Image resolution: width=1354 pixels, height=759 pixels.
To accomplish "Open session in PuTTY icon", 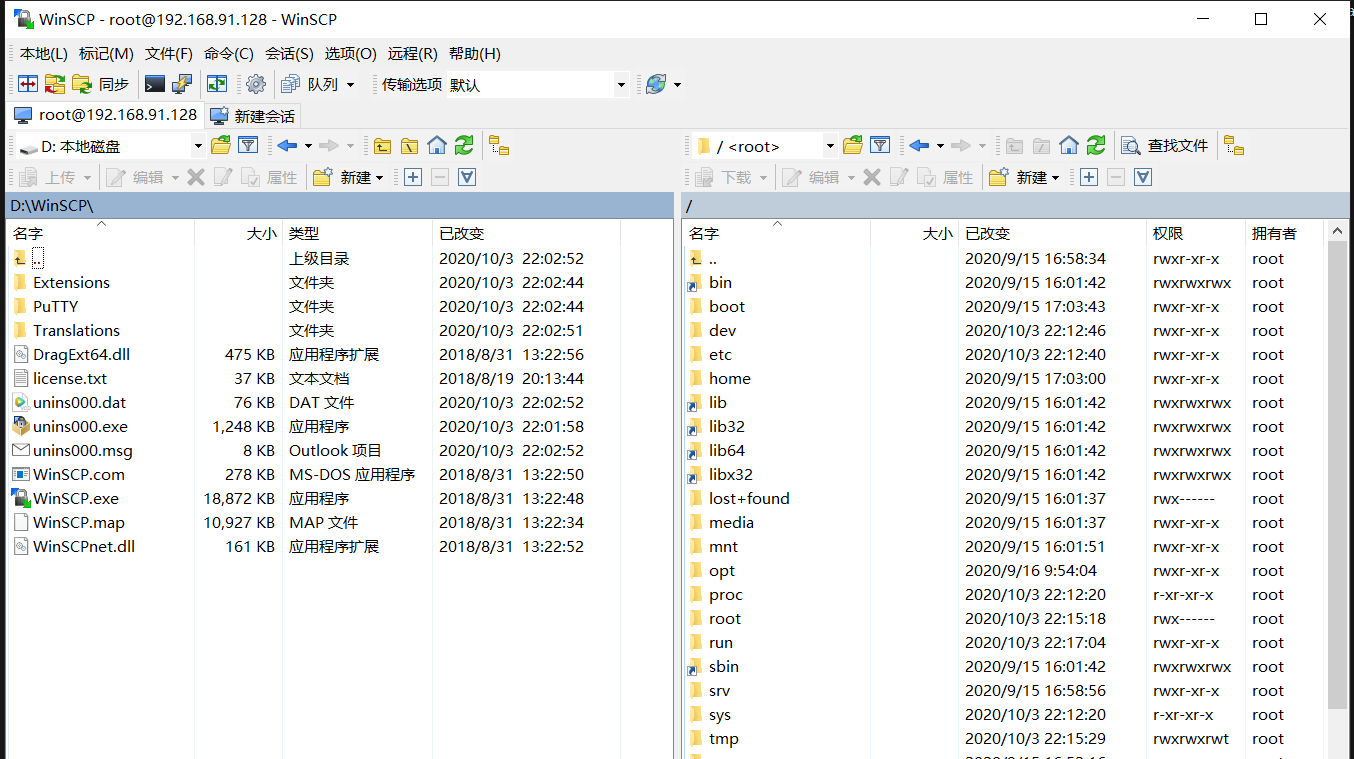I will (x=182, y=85).
